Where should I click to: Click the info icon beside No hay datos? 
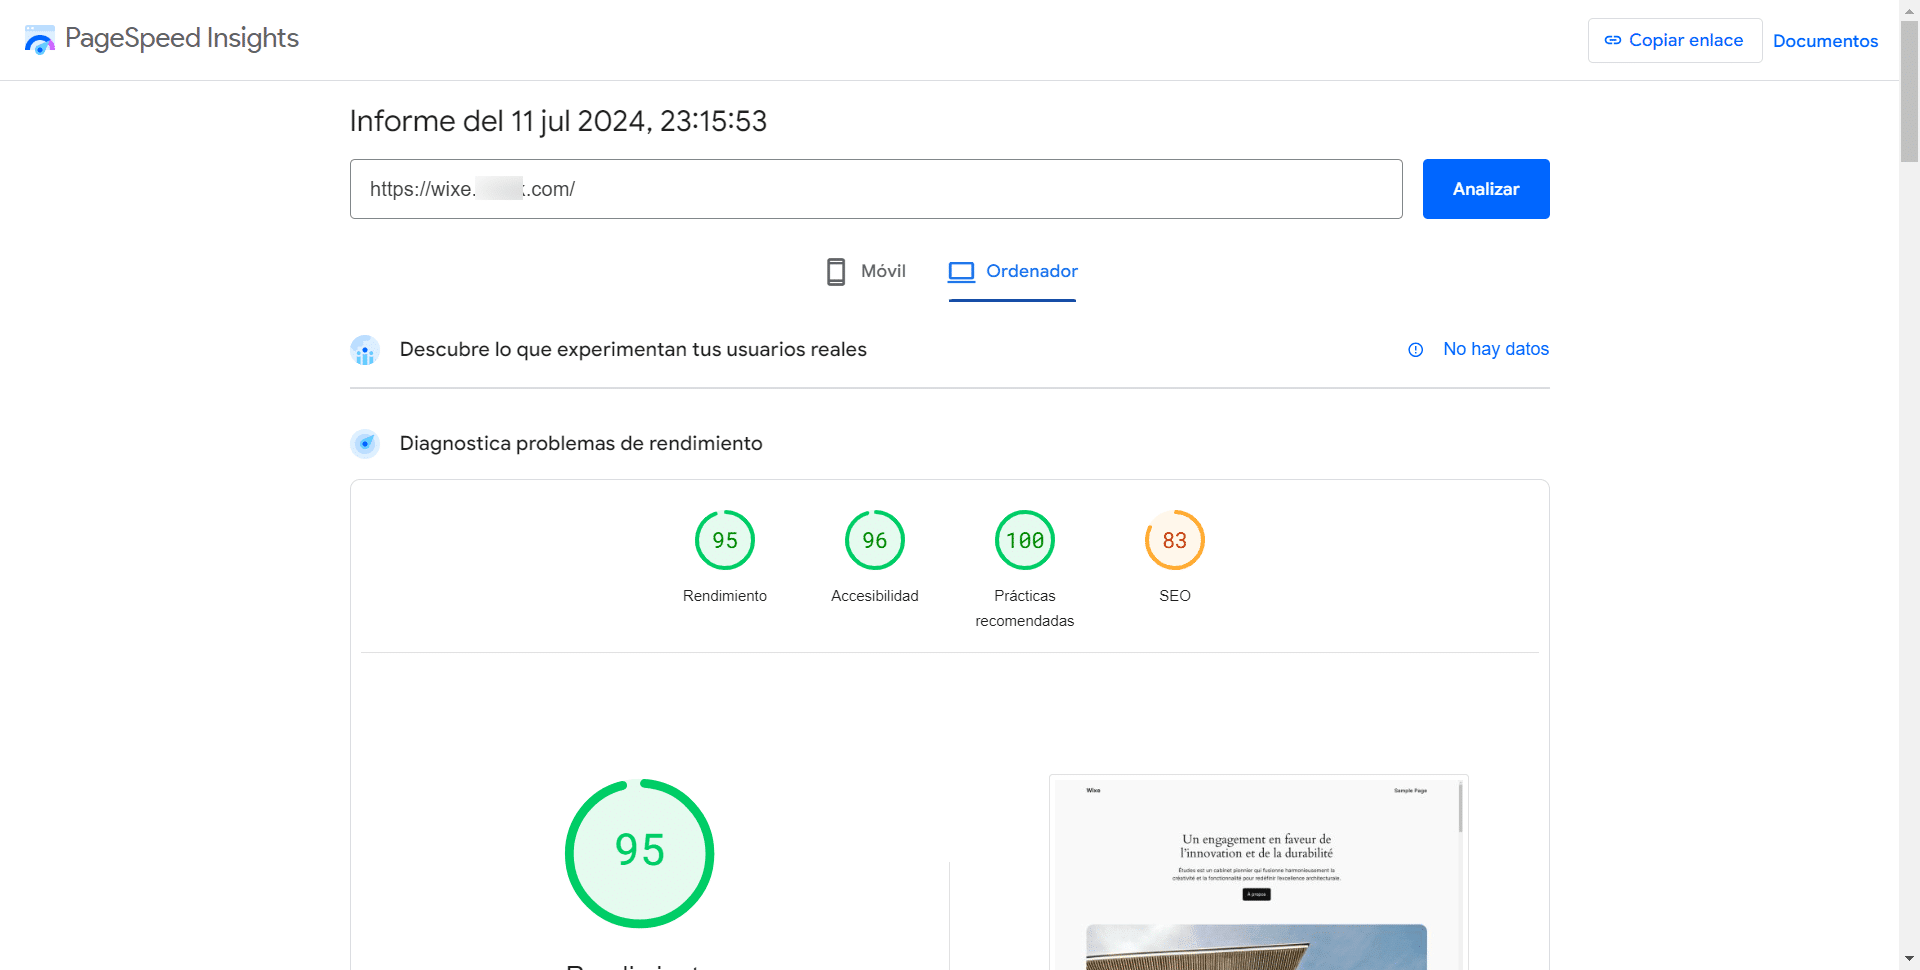(x=1416, y=350)
